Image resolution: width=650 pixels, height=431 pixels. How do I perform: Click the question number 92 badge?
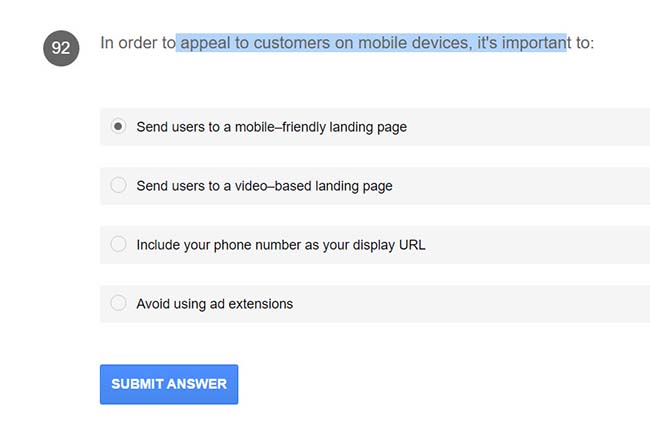click(x=61, y=47)
